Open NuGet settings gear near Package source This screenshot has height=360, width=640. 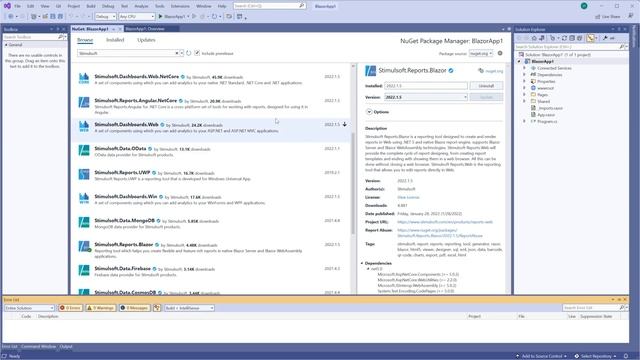point(500,53)
